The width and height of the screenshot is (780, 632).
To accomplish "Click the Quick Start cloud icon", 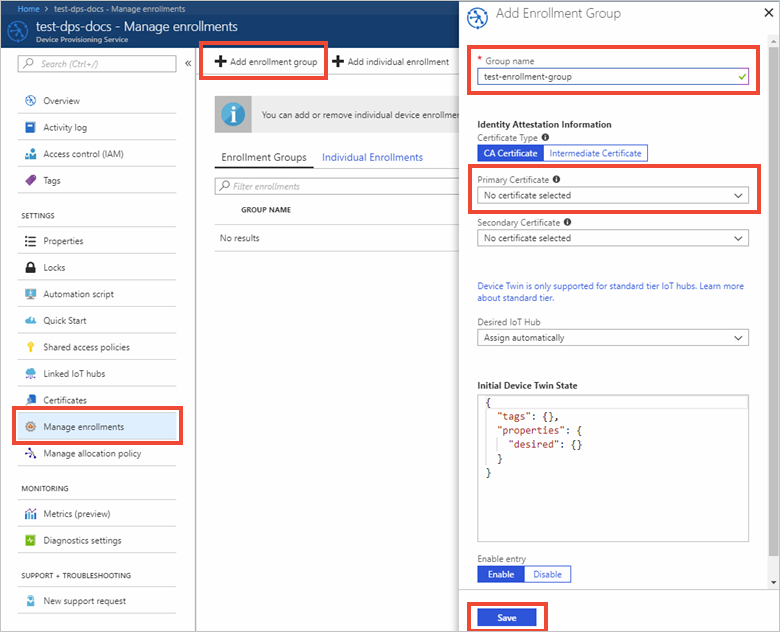I will [x=30, y=320].
